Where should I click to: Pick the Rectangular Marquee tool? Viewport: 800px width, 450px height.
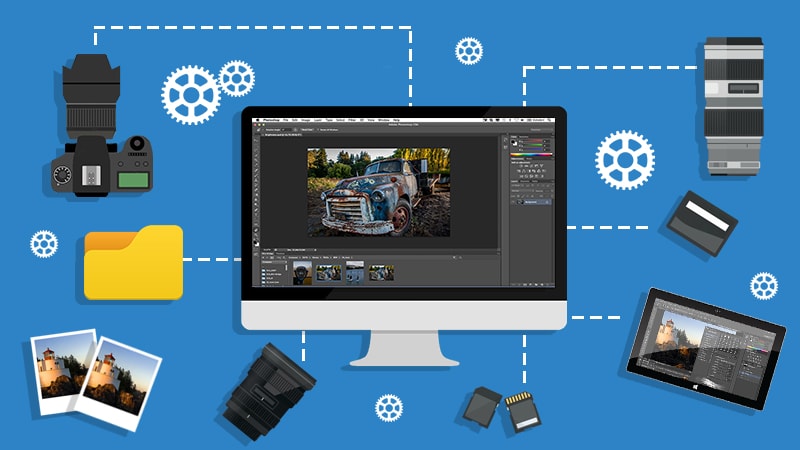point(258,145)
